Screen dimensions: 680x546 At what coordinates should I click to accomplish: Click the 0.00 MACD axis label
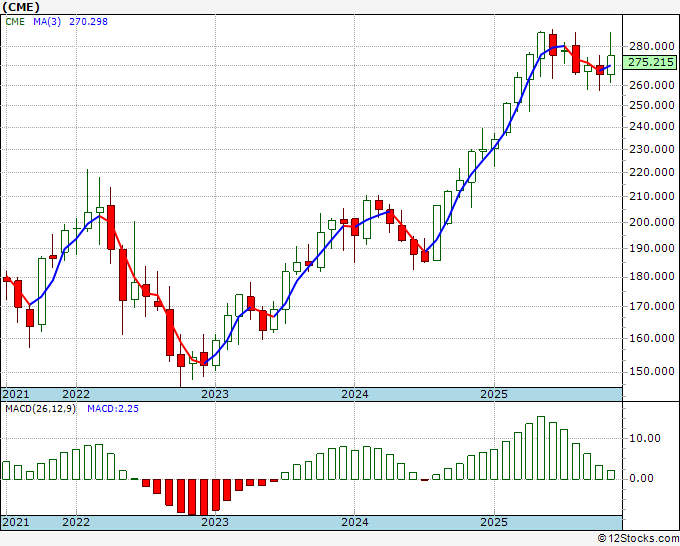[x=641, y=478]
